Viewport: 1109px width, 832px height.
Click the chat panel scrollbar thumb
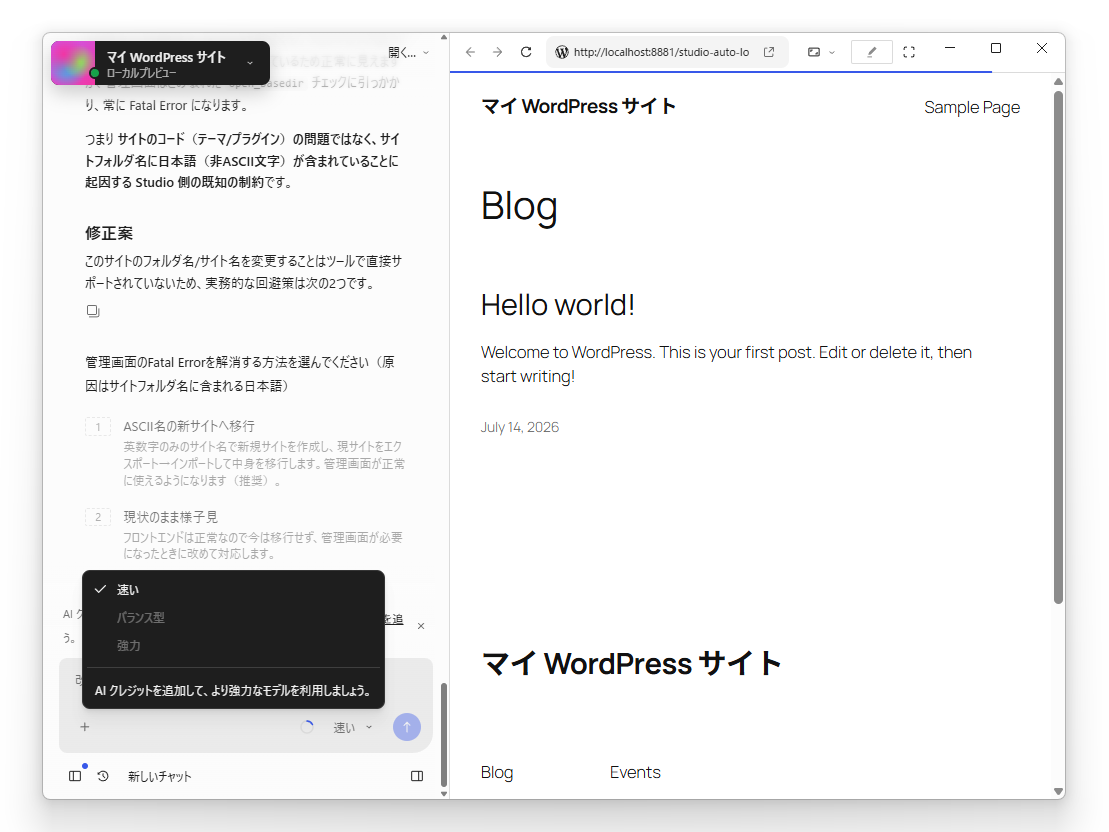tap(444, 734)
